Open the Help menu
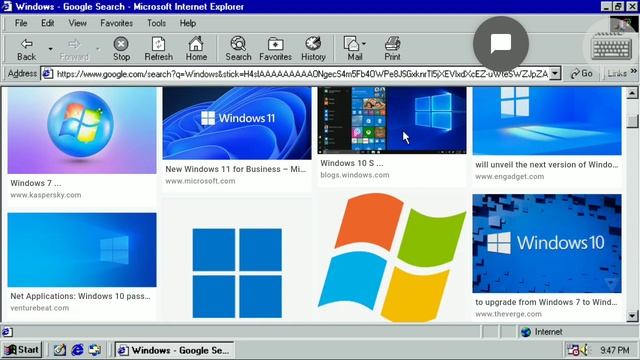 [188, 23]
